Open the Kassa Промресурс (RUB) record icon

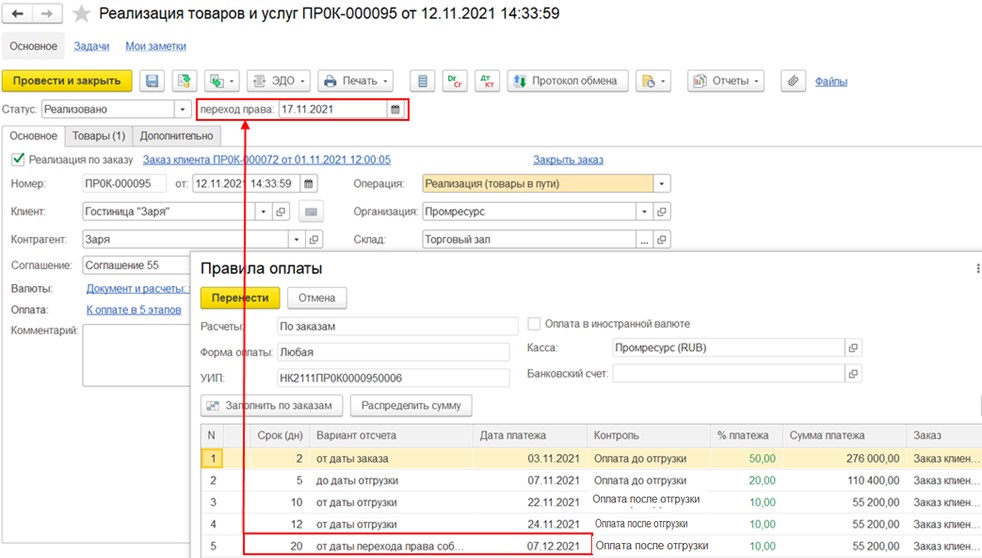pos(853,348)
